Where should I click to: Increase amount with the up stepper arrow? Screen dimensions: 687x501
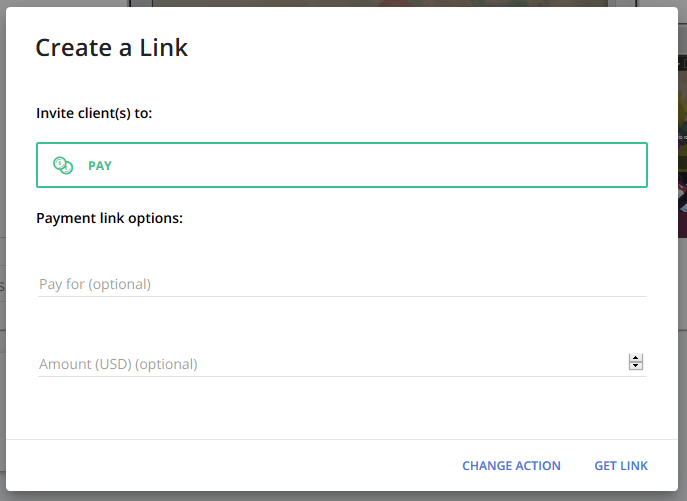coord(636,358)
